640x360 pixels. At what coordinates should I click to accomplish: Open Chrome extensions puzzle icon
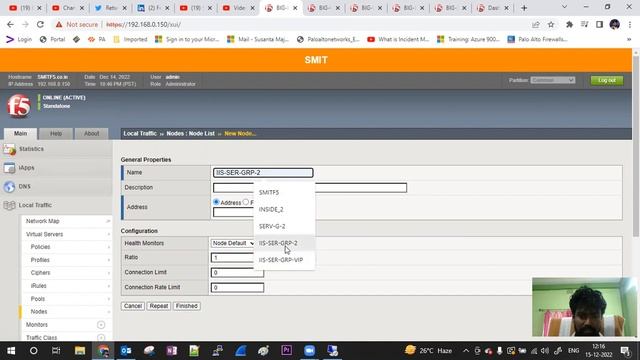pyautogui.click(x=569, y=24)
